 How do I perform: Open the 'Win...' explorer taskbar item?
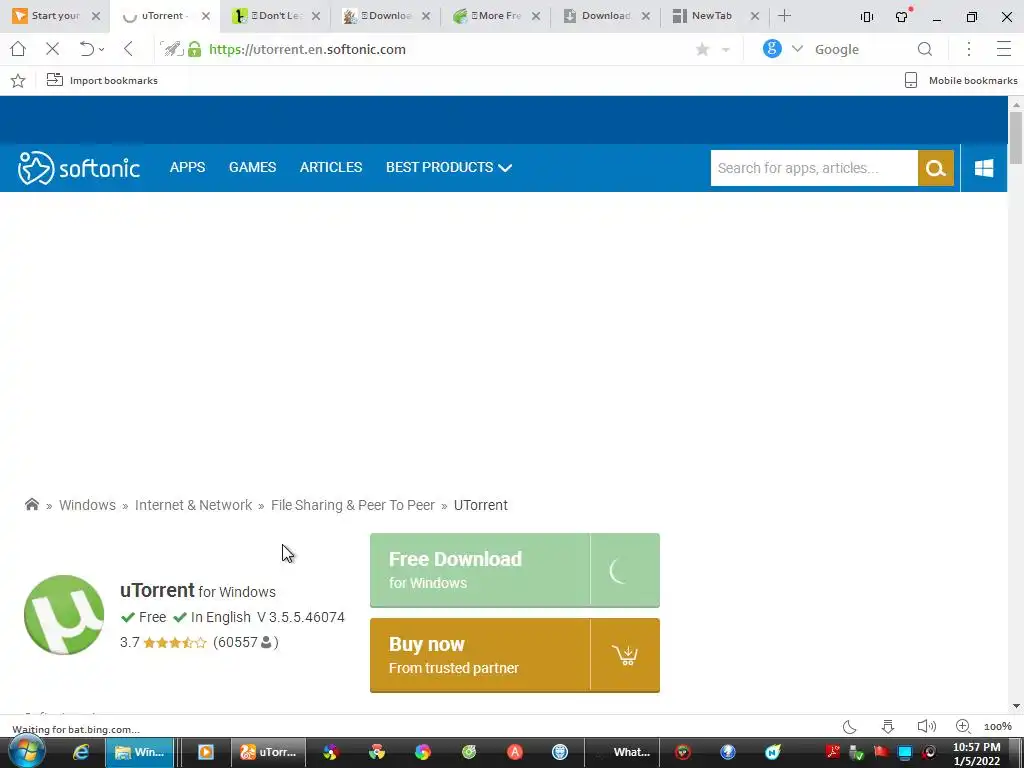pos(140,752)
